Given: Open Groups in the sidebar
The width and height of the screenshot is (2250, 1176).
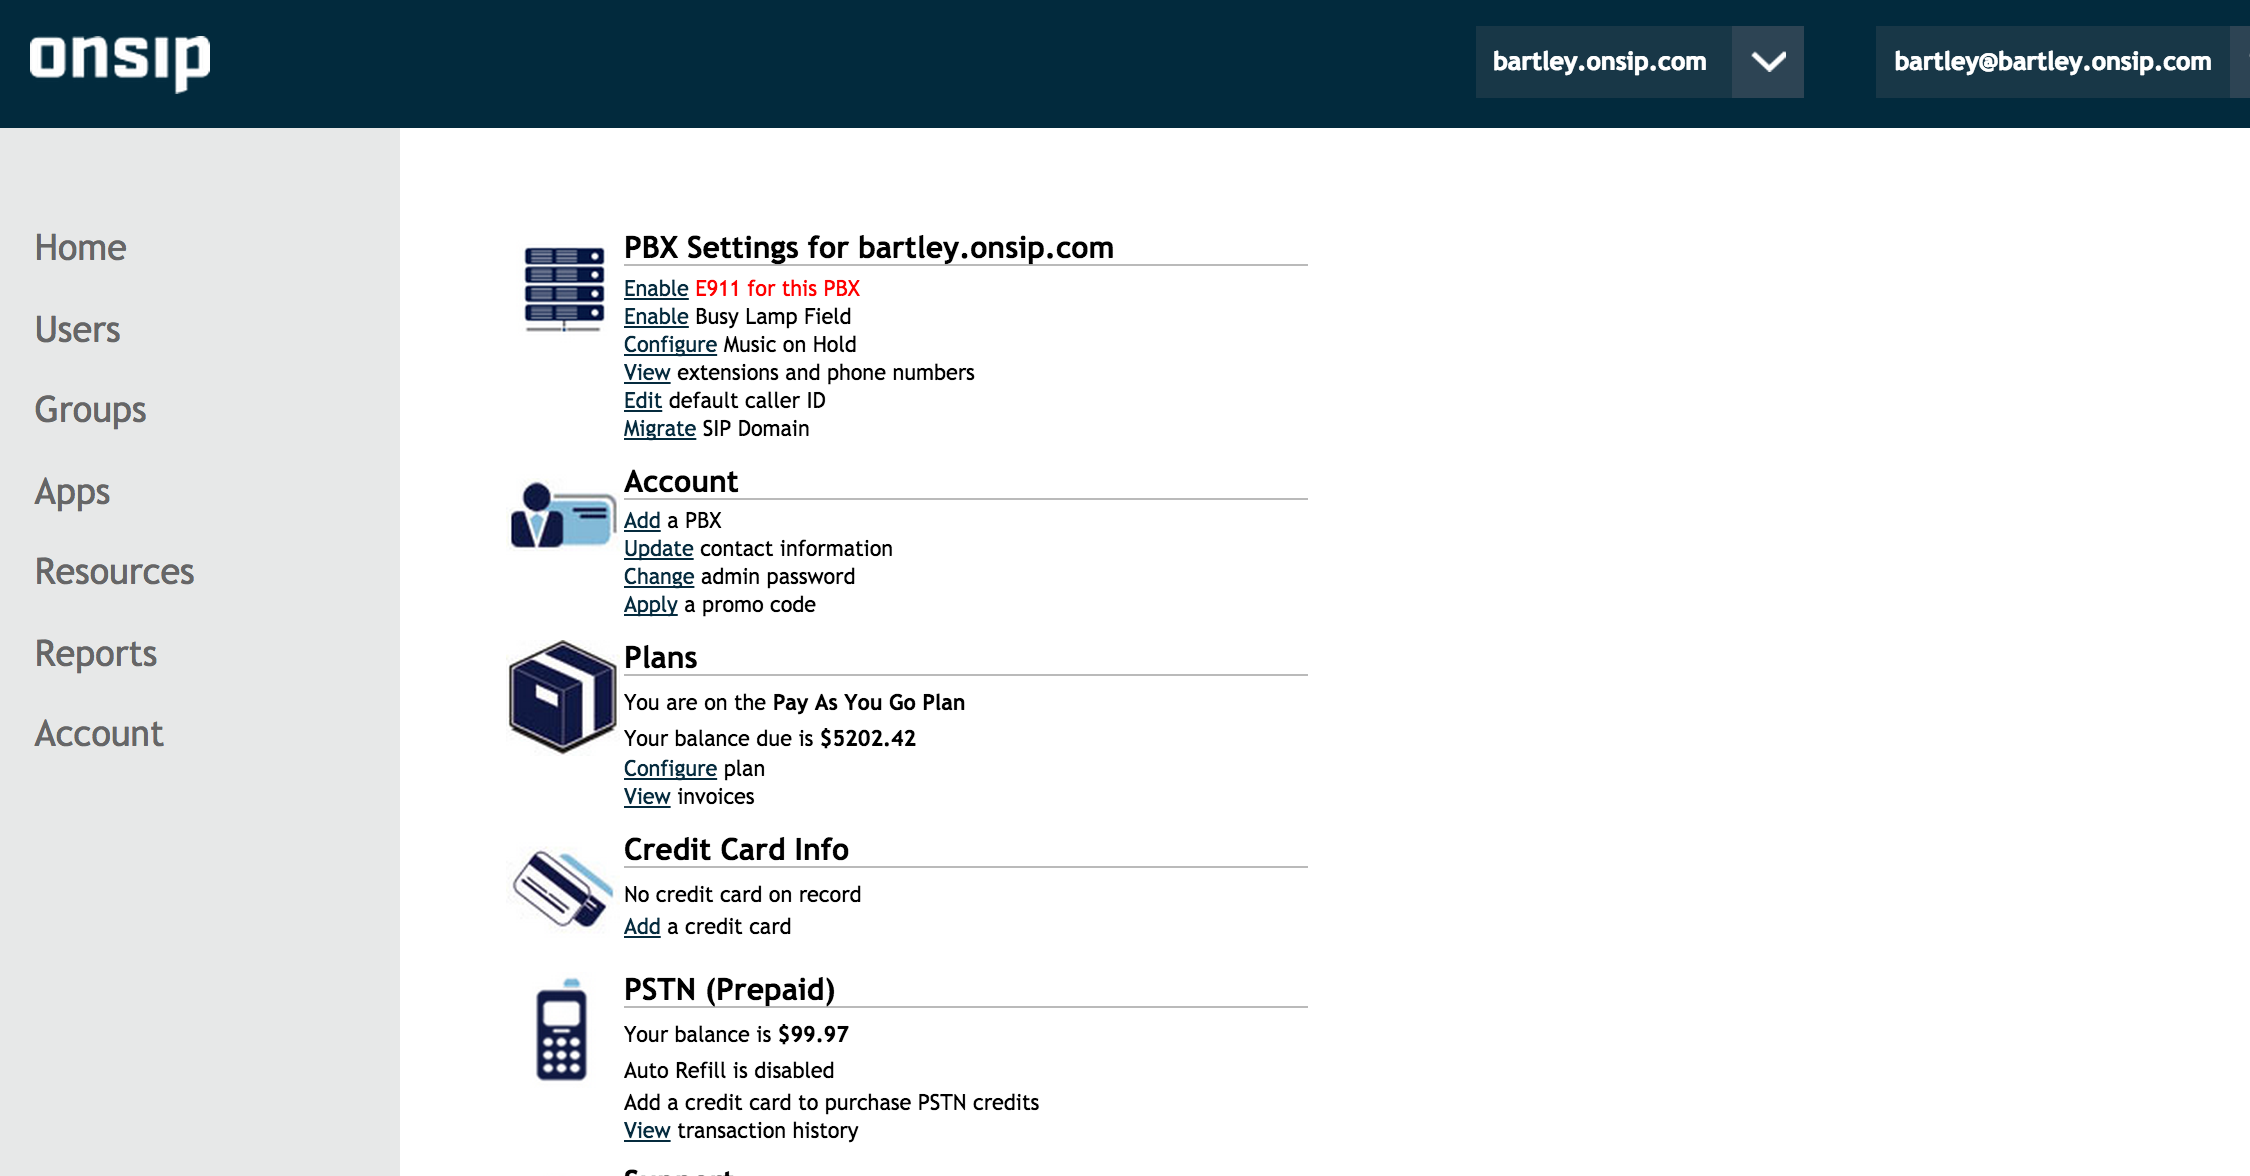Looking at the screenshot, I should (x=90, y=410).
